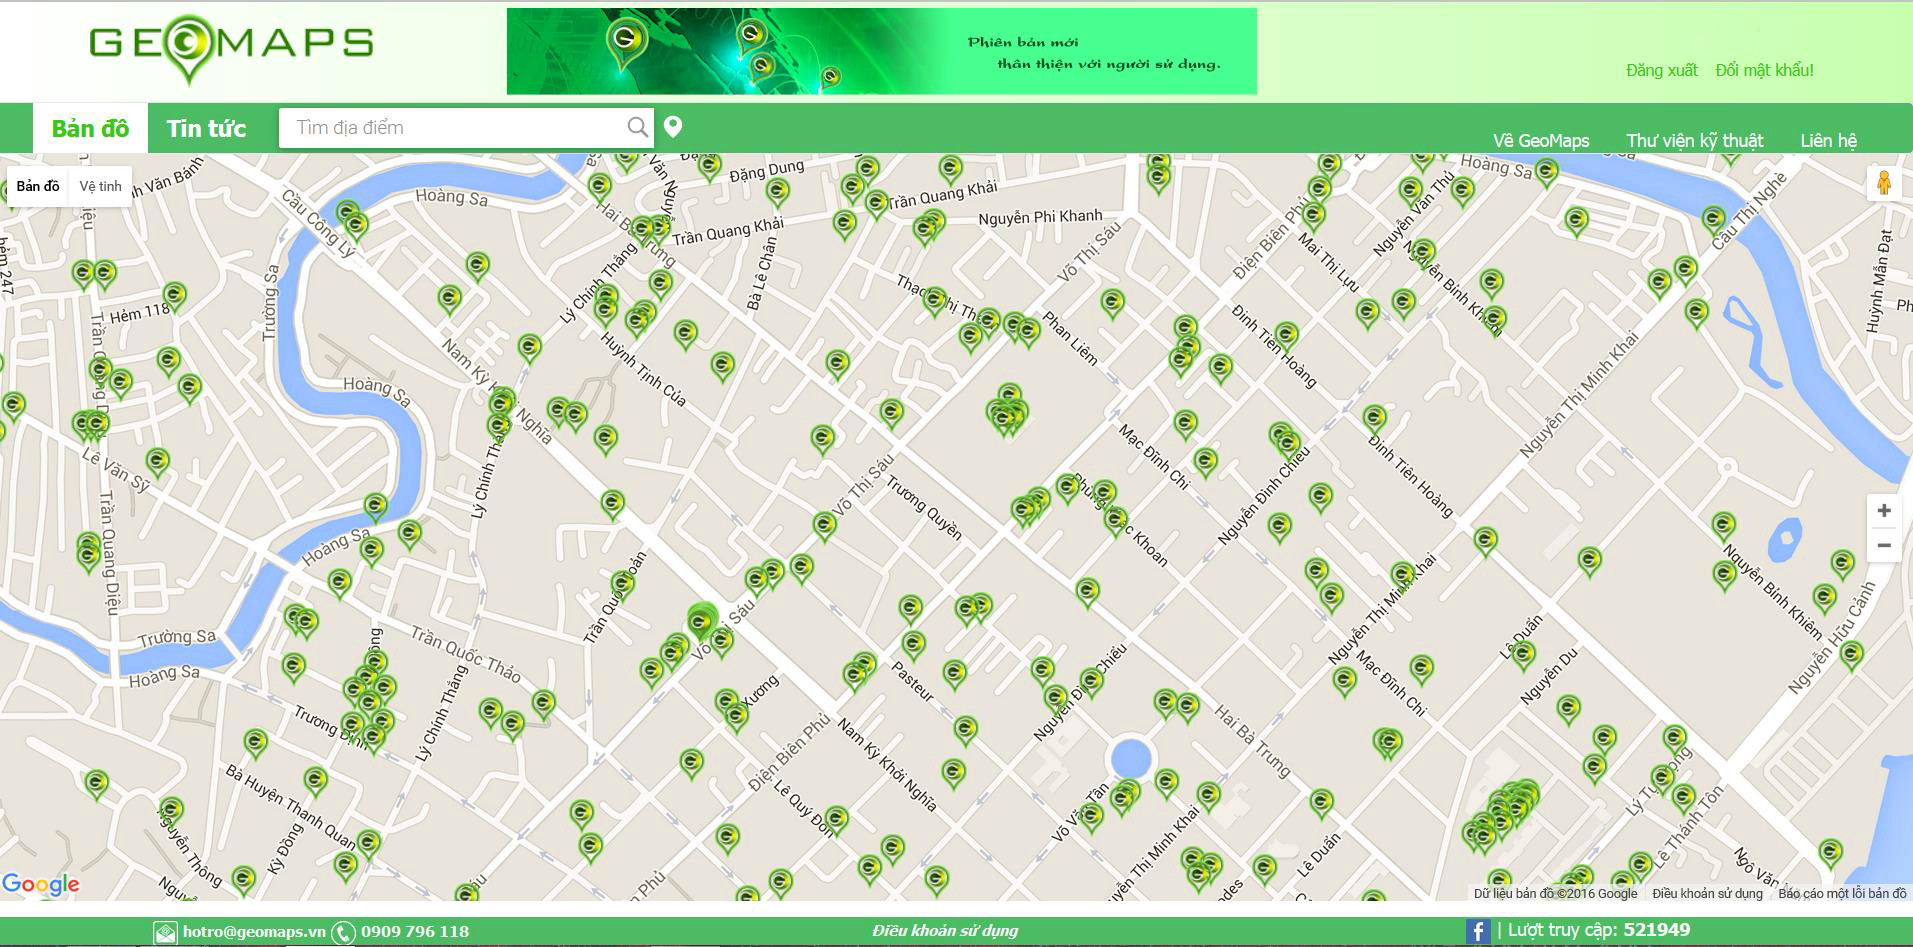Click inside the Tìm địa điểm search field
The width and height of the screenshot is (1913, 947).
click(x=450, y=127)
